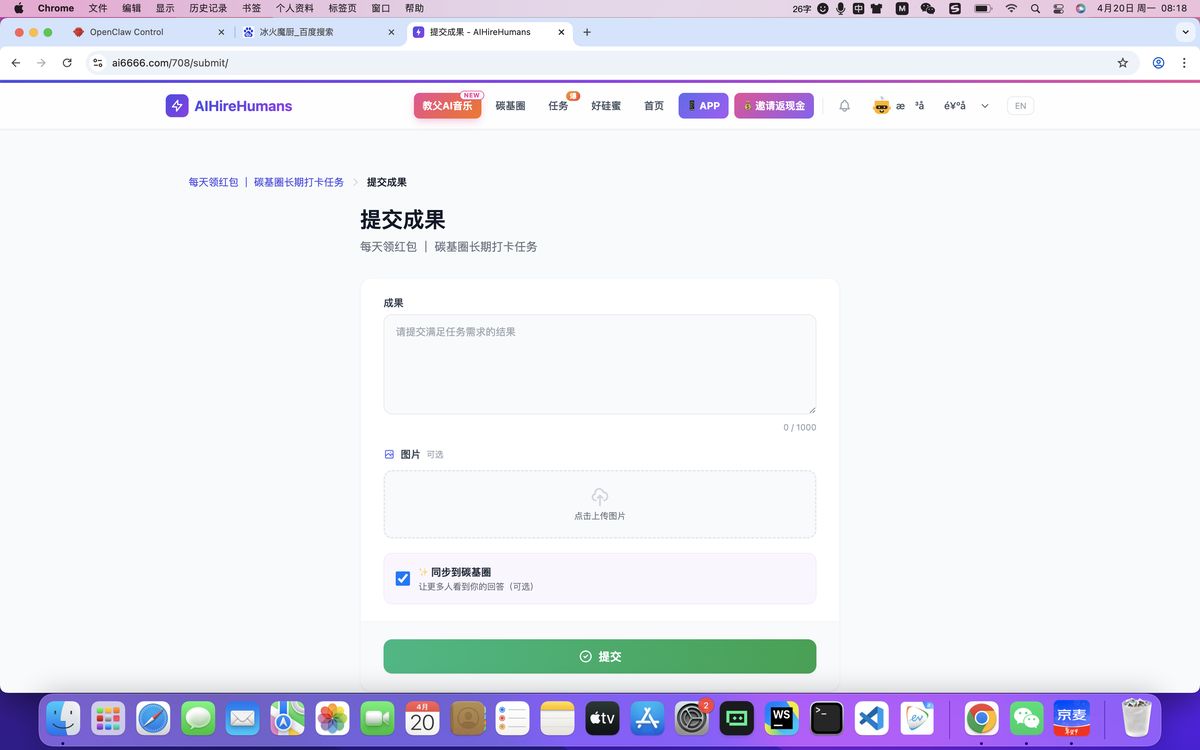Open the Chrome profile icon
Image resolution: width=1200 pixels, height=750 pixels.
[x=1158, y=63]
